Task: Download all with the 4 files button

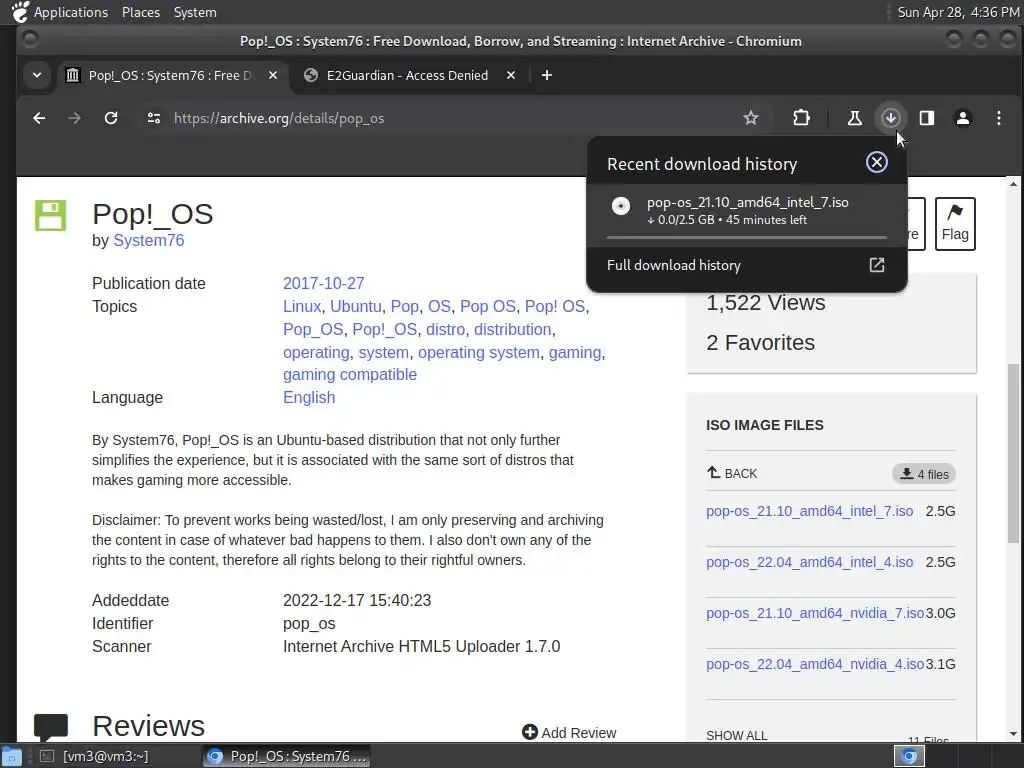Action: click(x=924, y=474)
